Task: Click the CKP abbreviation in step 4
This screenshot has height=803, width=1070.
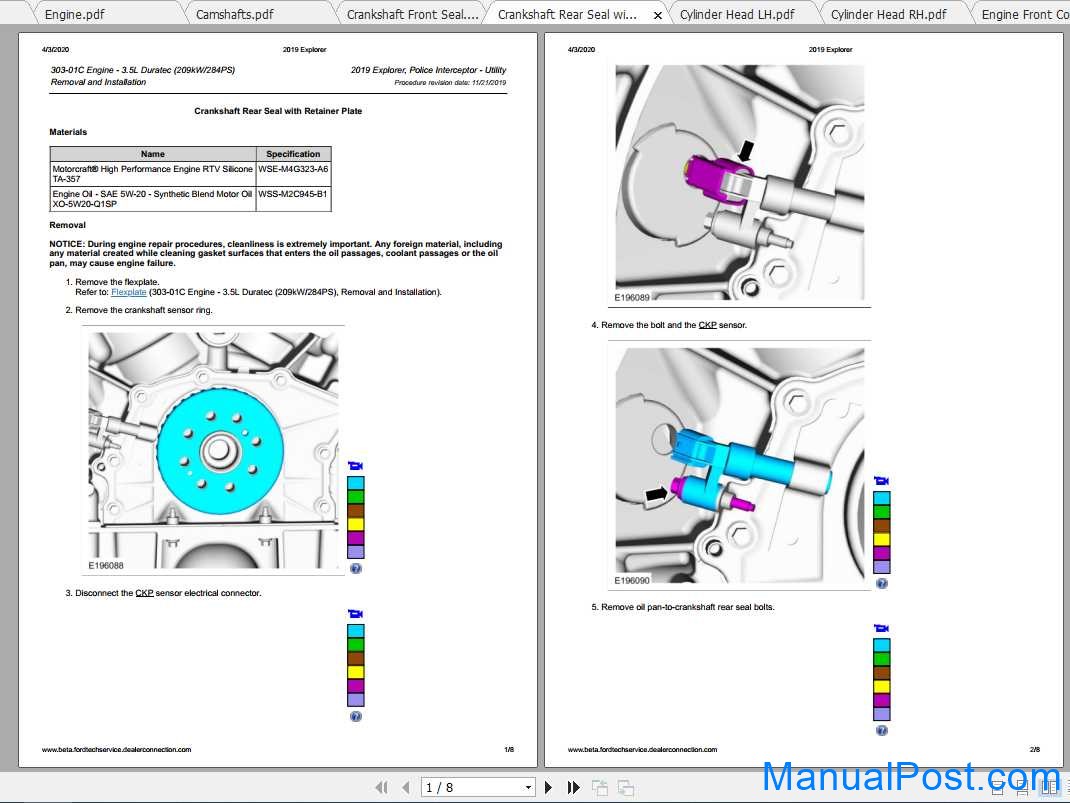Action: point(707,325)
